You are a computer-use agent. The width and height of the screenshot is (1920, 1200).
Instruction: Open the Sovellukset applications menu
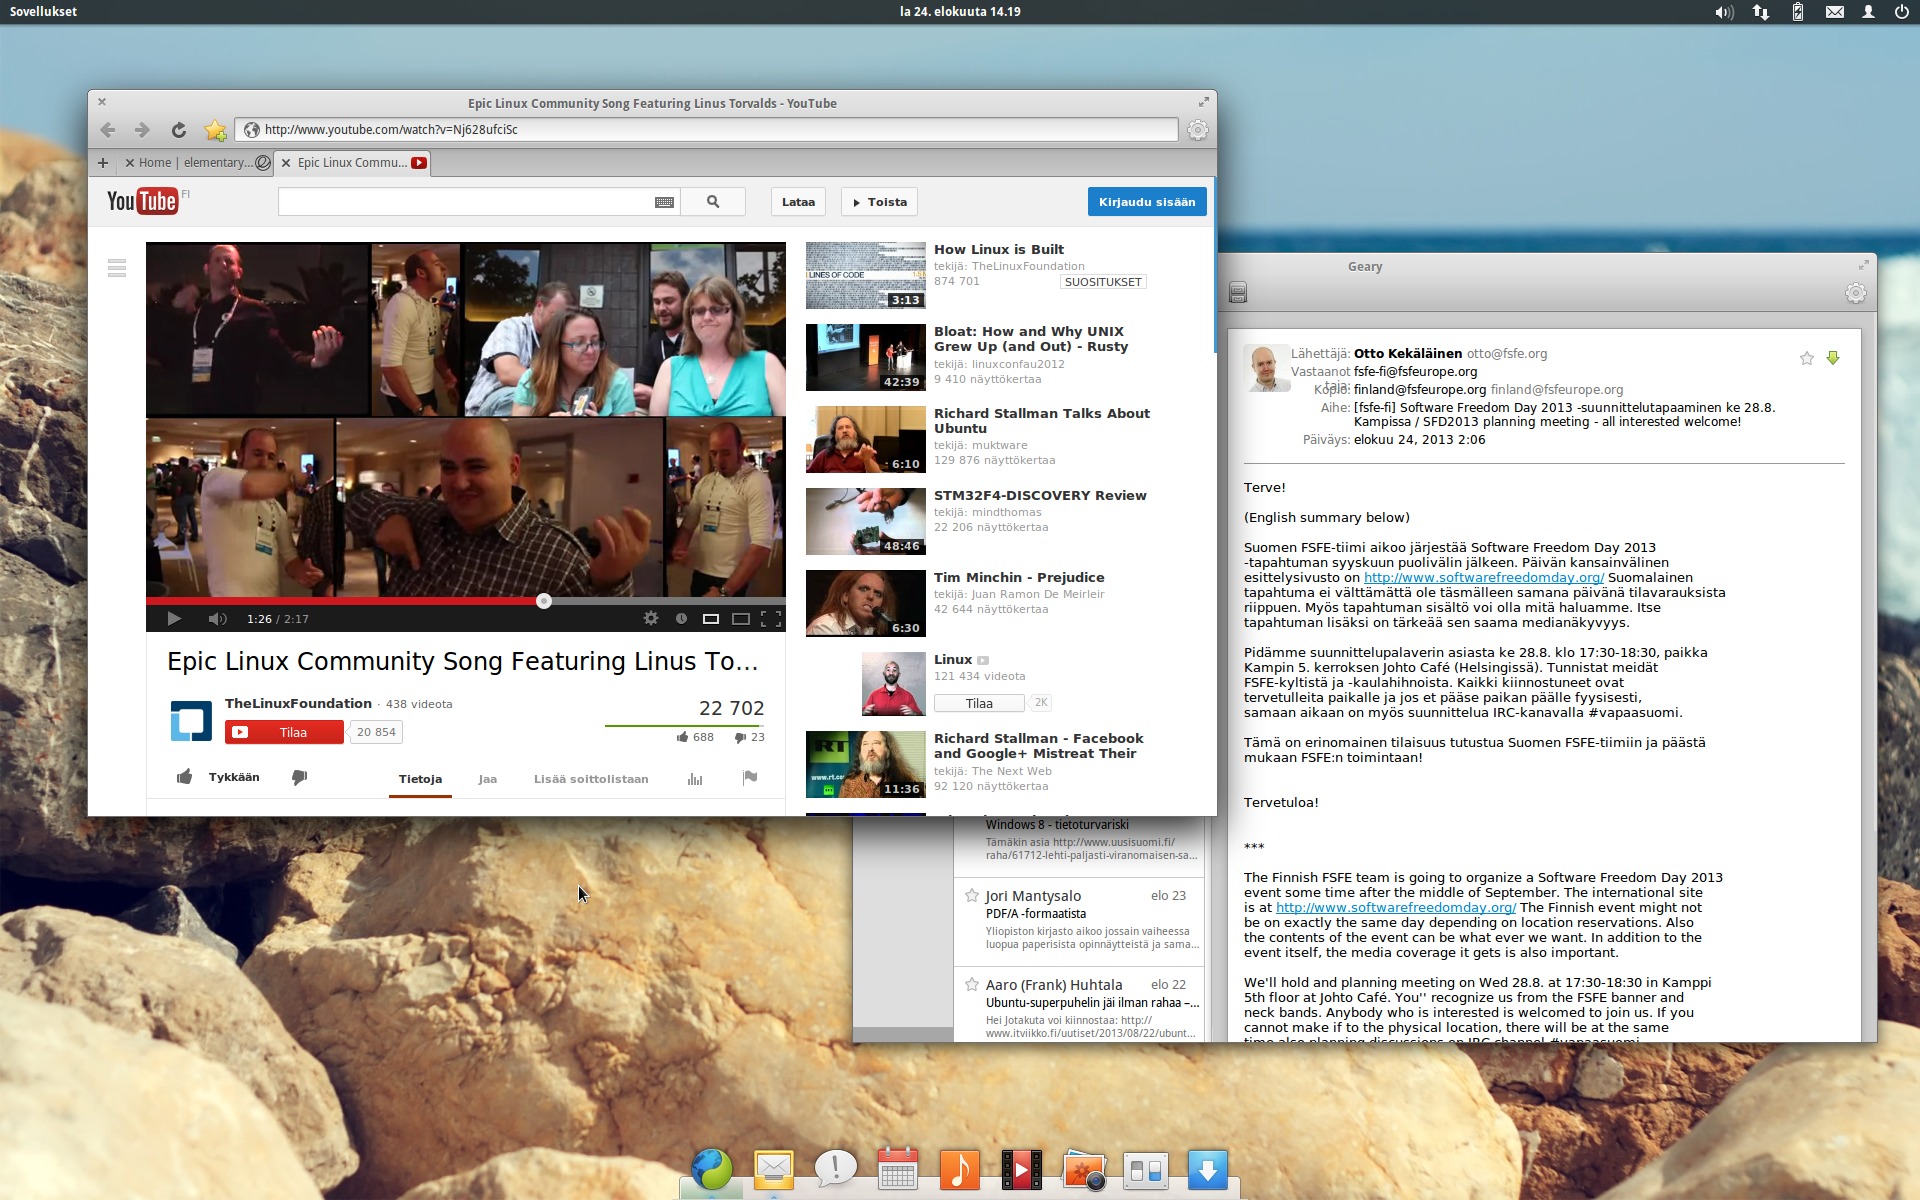click(x=44, y=12)
